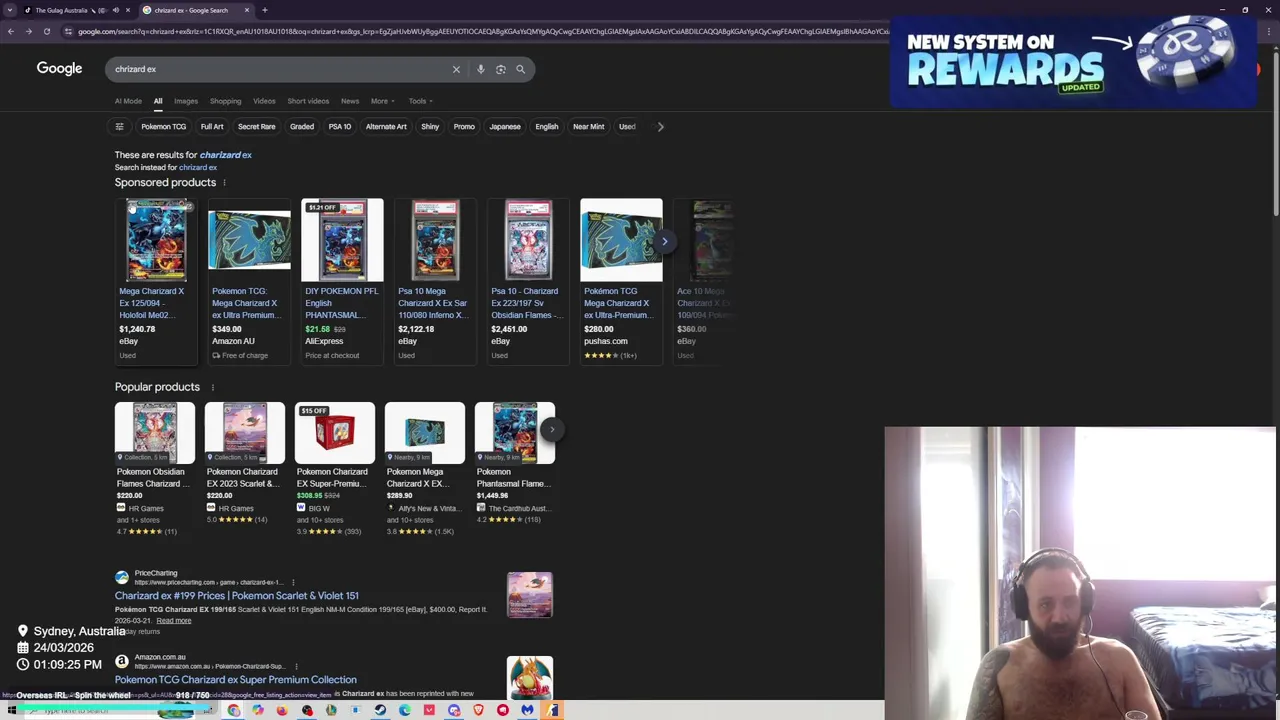The image size is (1280, 720).
Task: Launch Steam from the taskbar
Action: coord(380,710)
